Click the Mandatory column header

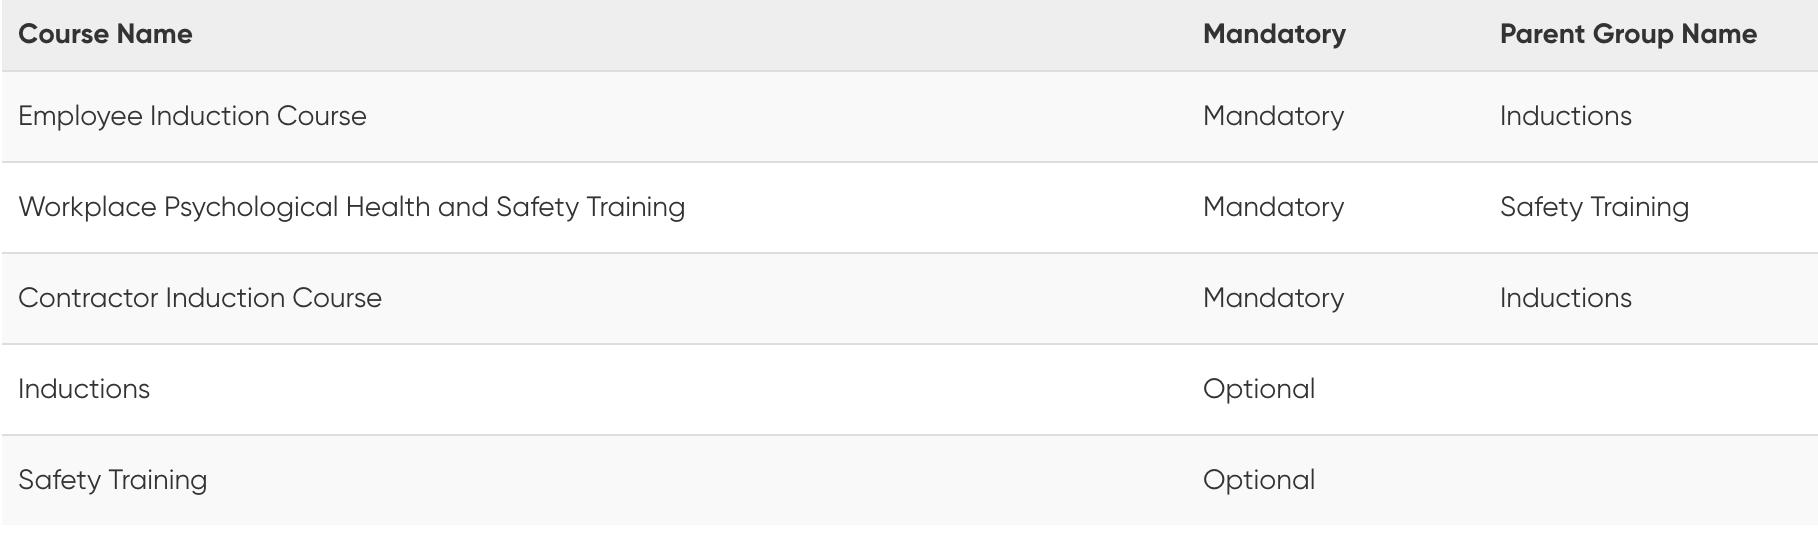1274,34
